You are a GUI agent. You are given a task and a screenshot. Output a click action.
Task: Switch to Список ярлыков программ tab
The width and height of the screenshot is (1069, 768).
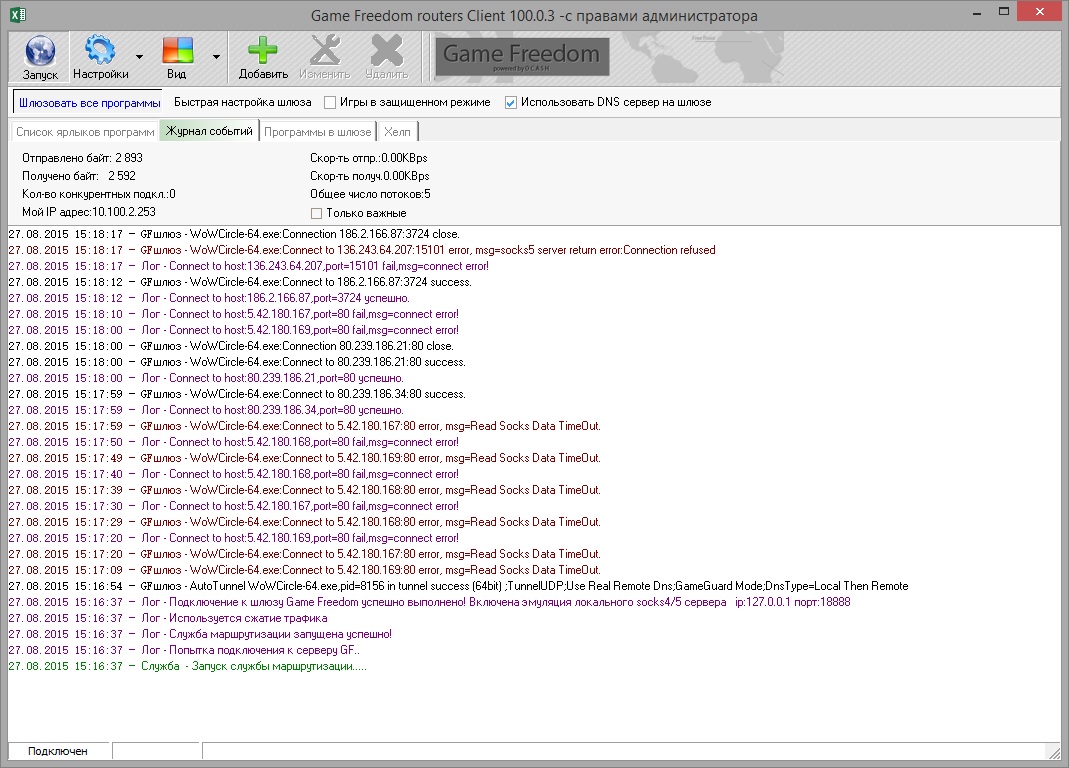click(x=85, y=132)
